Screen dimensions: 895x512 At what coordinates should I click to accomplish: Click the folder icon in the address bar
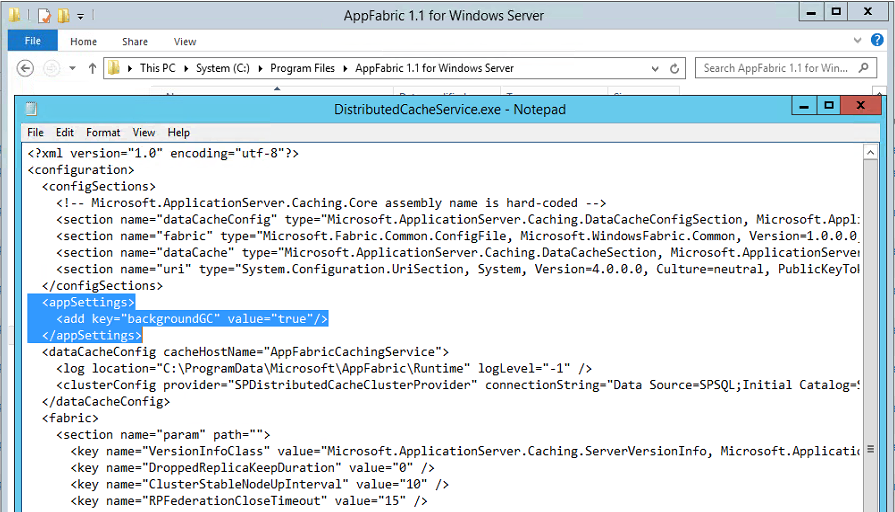pos(114,68)
